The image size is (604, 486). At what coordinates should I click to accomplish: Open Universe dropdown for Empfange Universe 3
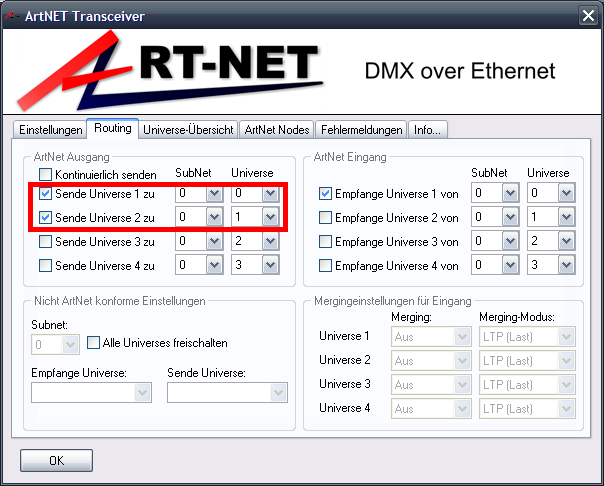point(566,241)
